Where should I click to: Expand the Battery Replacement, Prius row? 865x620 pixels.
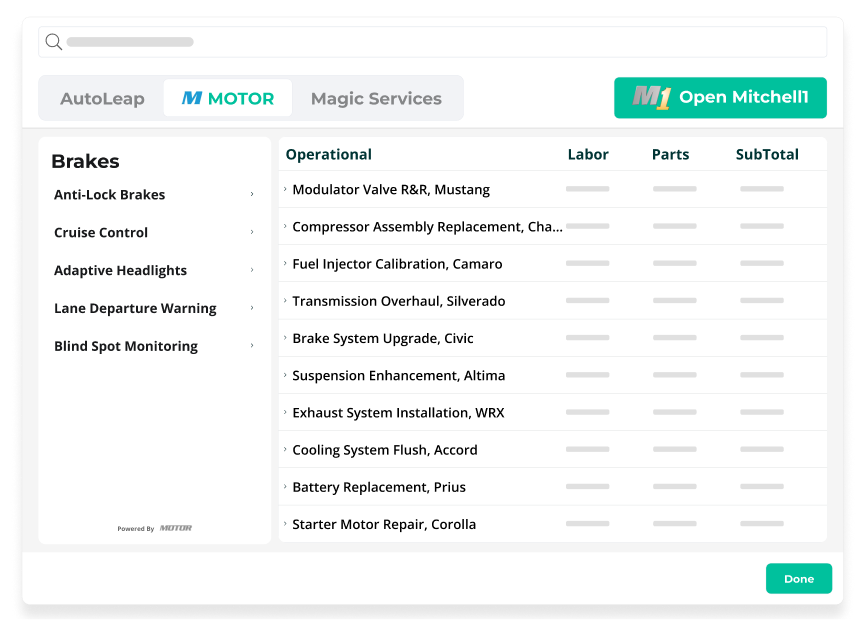click(x=285, y=487)
